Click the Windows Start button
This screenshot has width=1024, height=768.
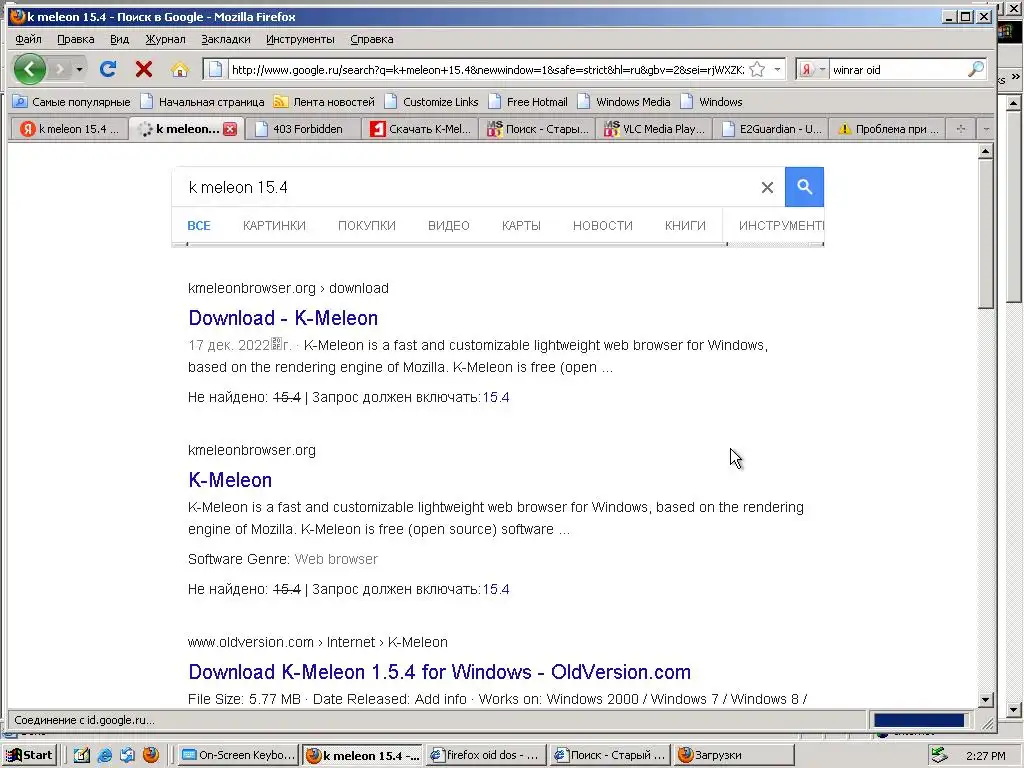point(29,755)
